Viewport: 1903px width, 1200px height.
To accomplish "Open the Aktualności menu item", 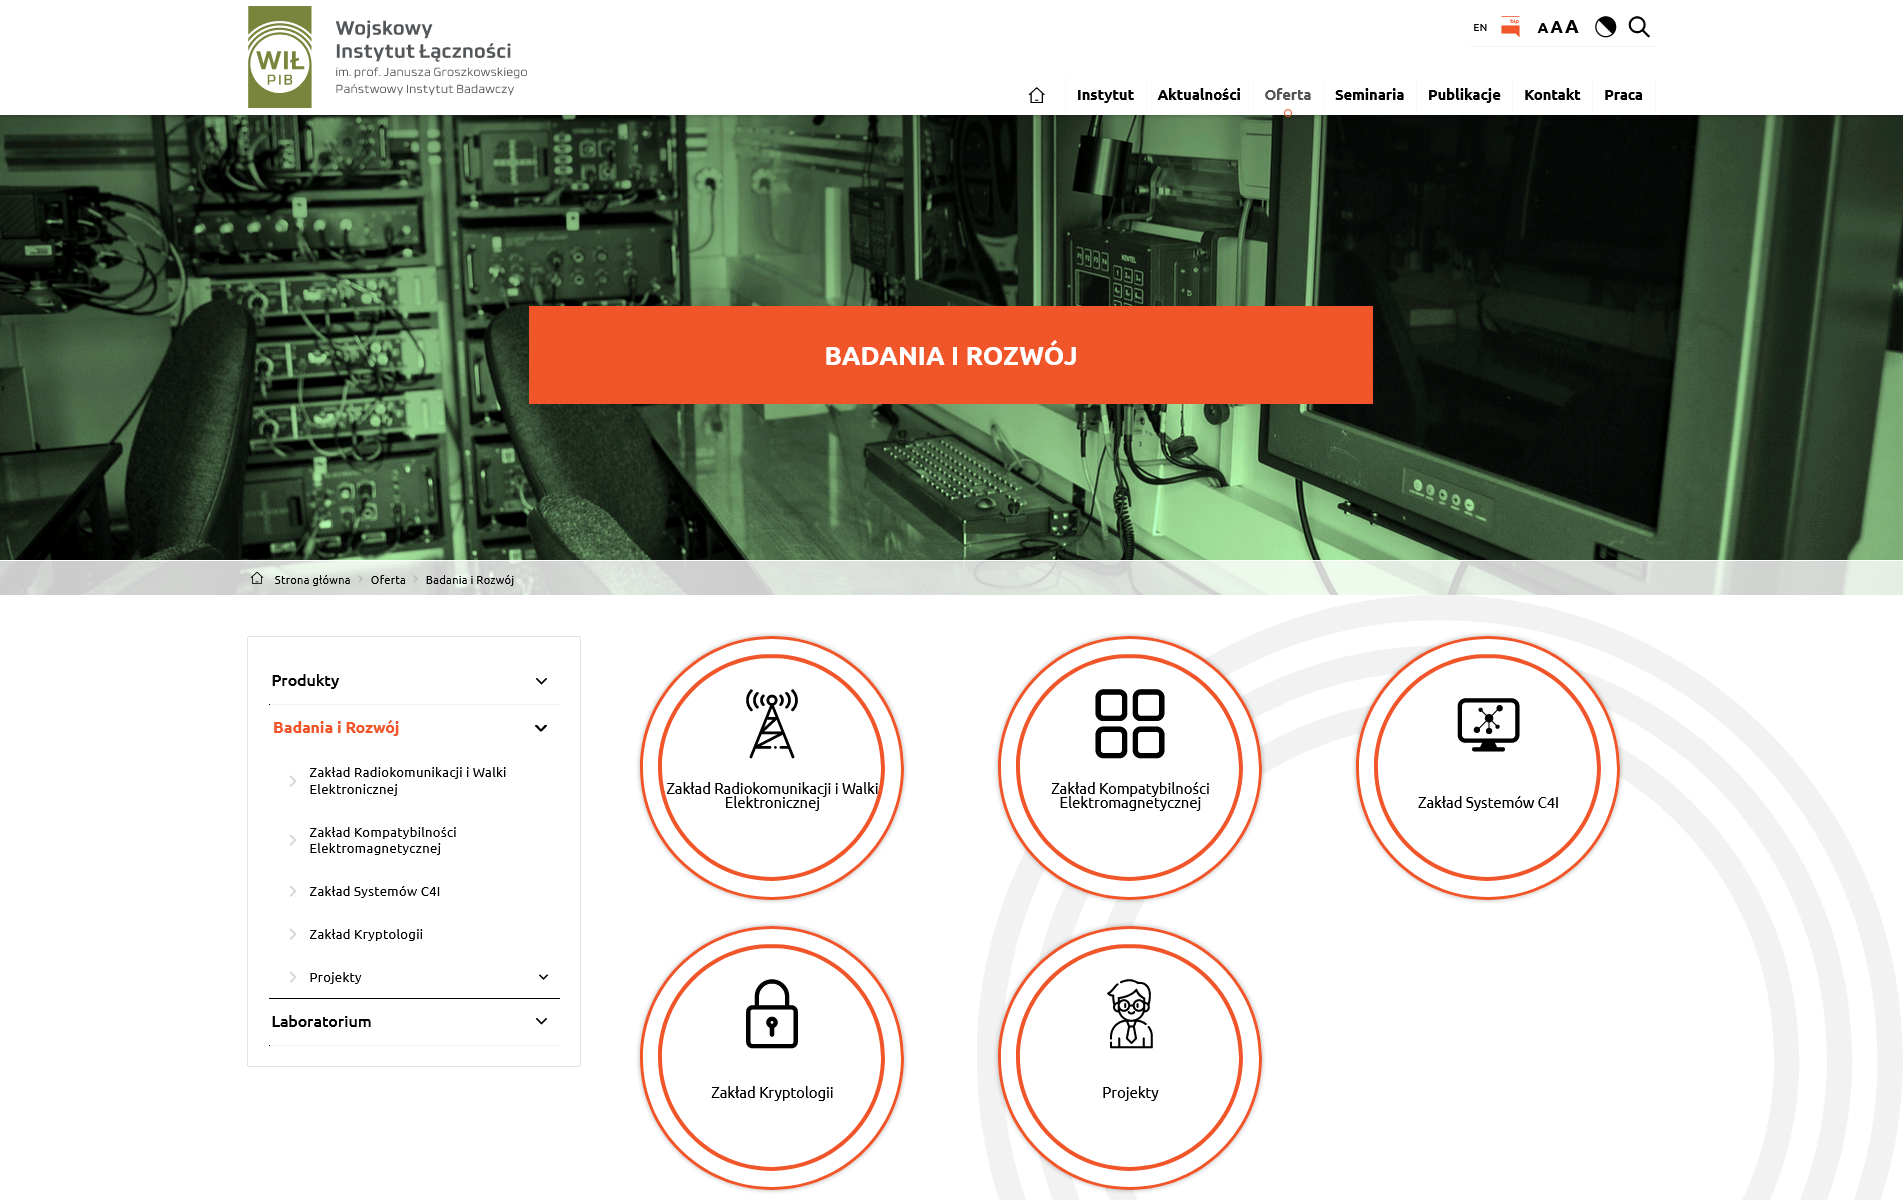I will (x=1198, y=95).
